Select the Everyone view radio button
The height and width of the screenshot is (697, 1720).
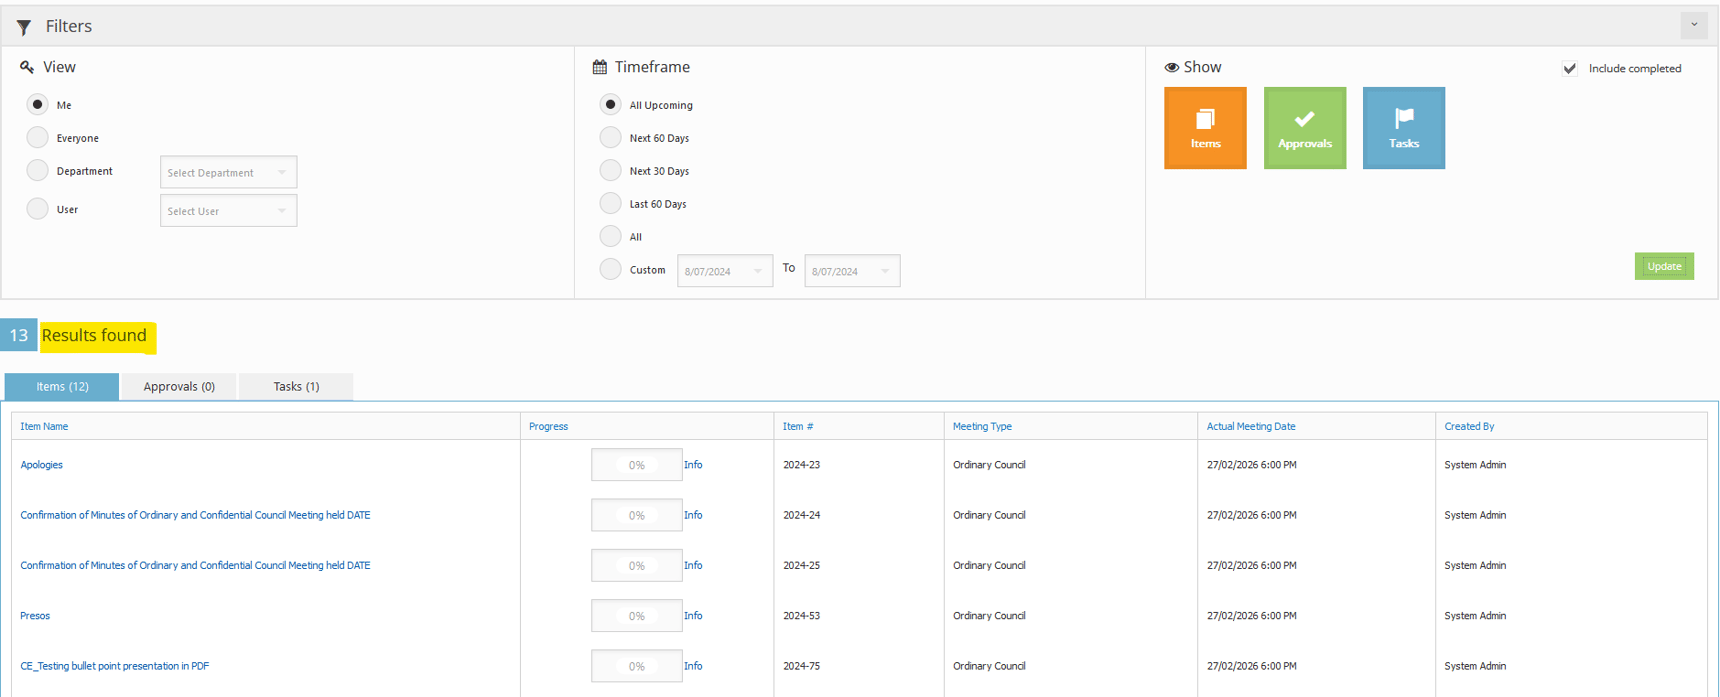pos(38,138)
